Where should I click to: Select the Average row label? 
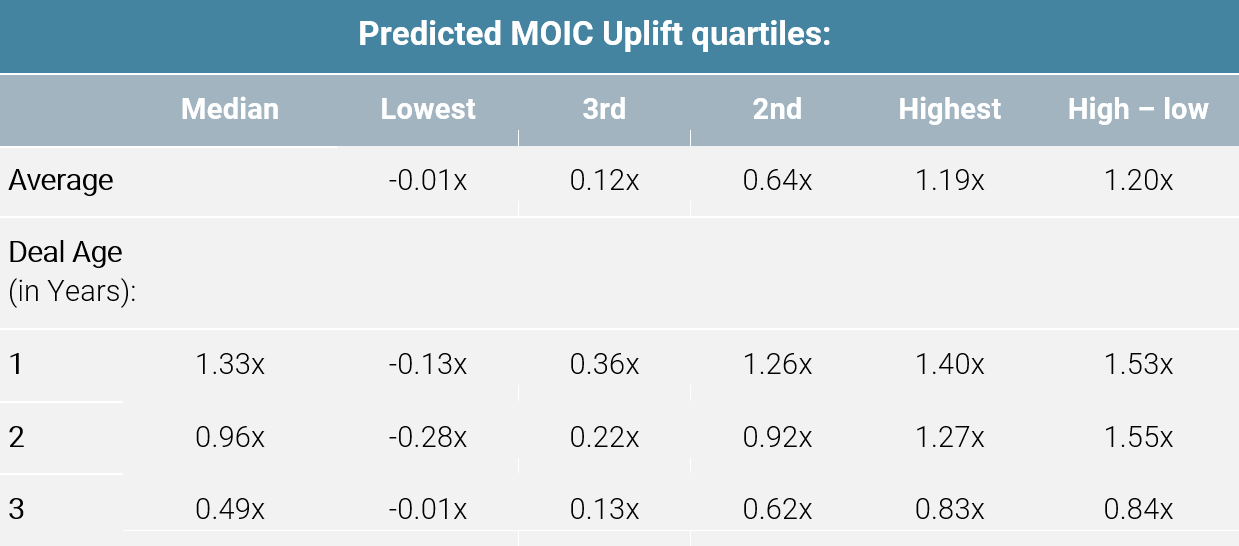tap(61, 181)
